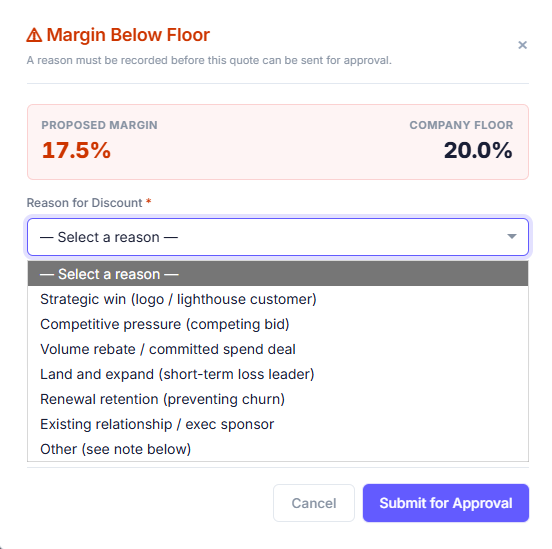The width and height of the screenshot is (552, 549).
Task: Submit the quote for approval
Action: coord(446,503)
